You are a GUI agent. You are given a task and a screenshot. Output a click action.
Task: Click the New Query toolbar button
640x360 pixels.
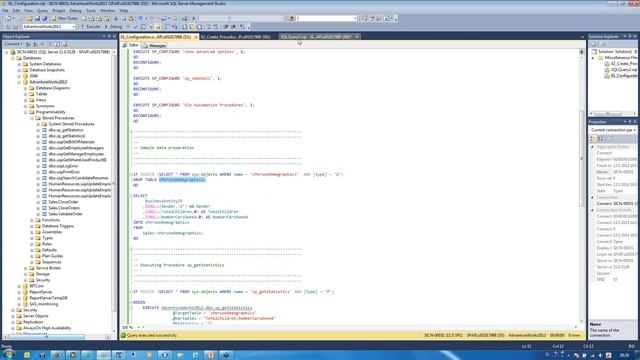tap(65, 18)
